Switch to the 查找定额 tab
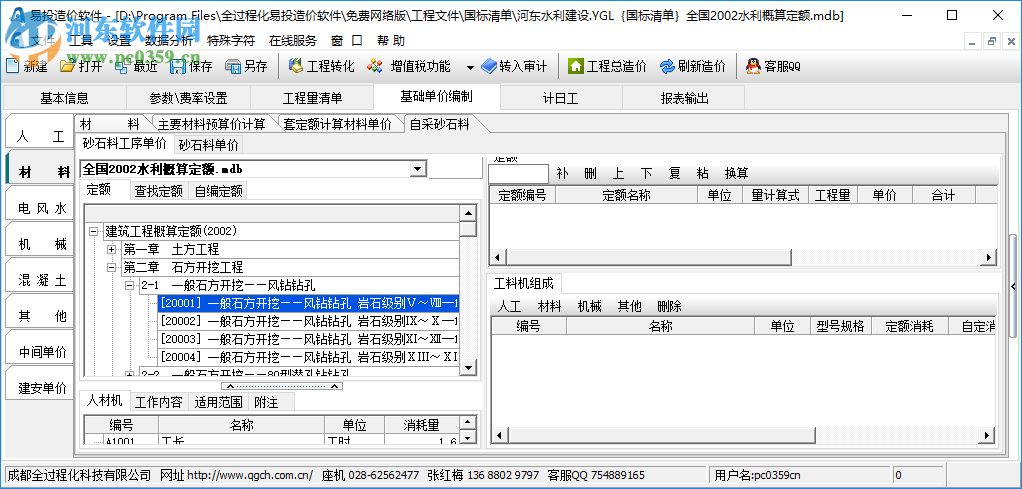The width and height of the screenshot is (1022, 489). point(158,191)
